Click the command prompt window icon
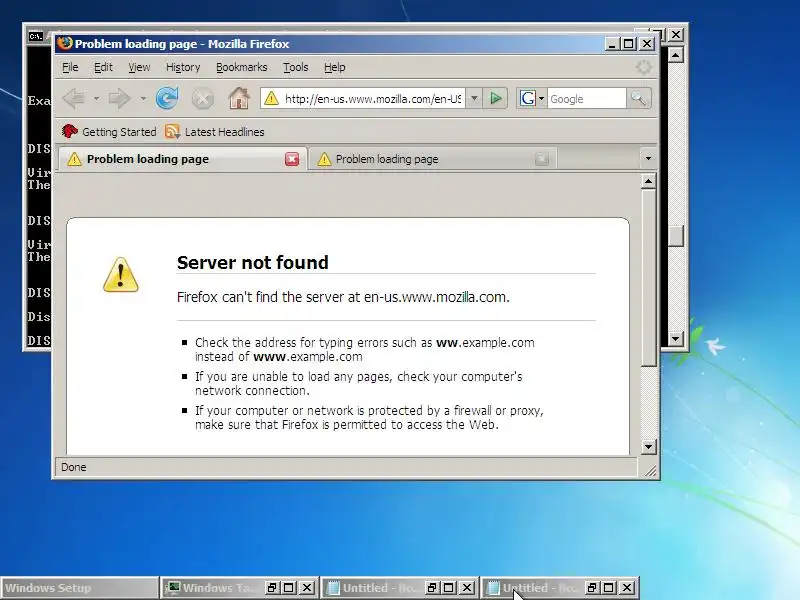Image resolution: width=800 pixels, height=600 pixels. click(x=35, y=36)
